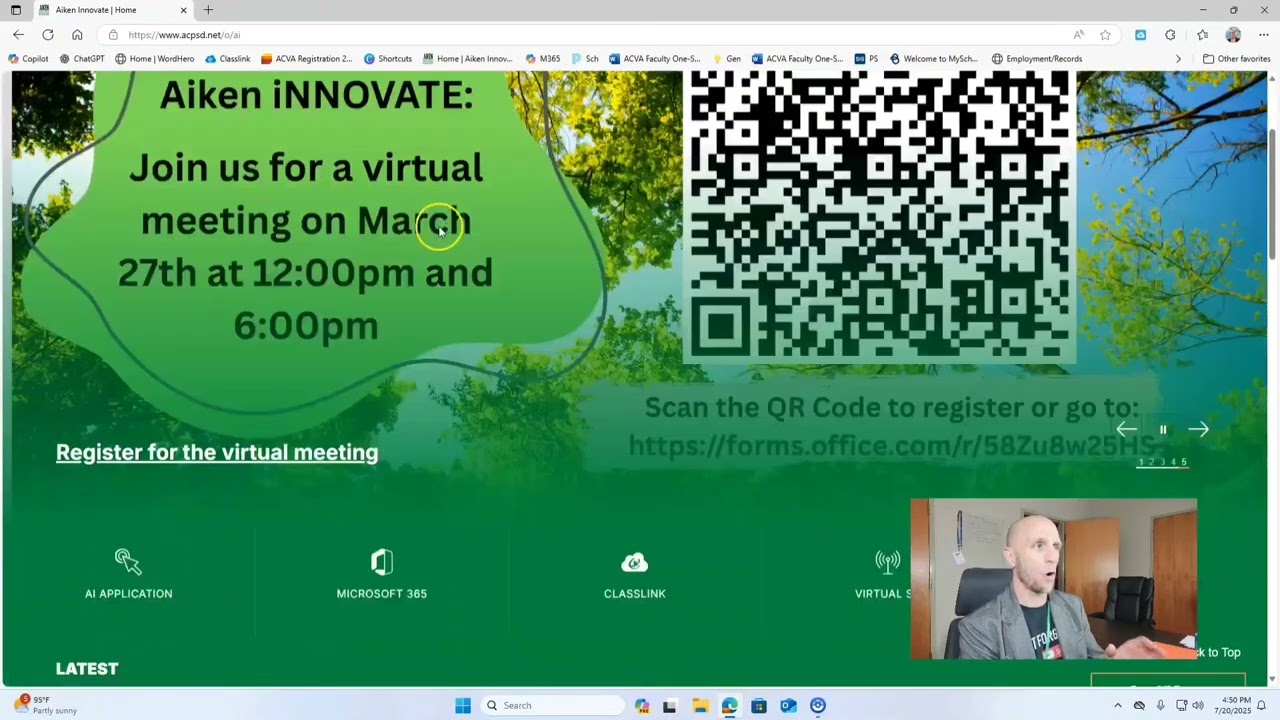Show the previous slide with the left arrow

tap(1126, 430)
